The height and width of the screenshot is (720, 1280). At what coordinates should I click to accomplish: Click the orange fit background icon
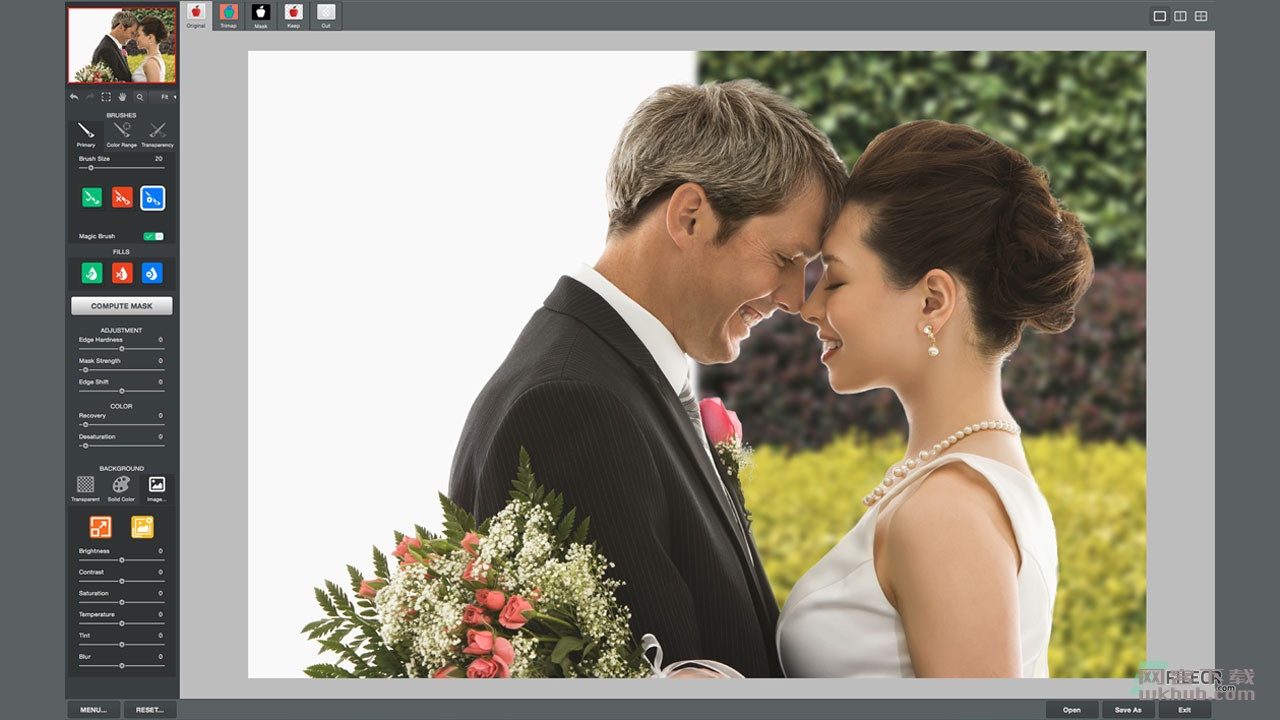tap(100, 527)
